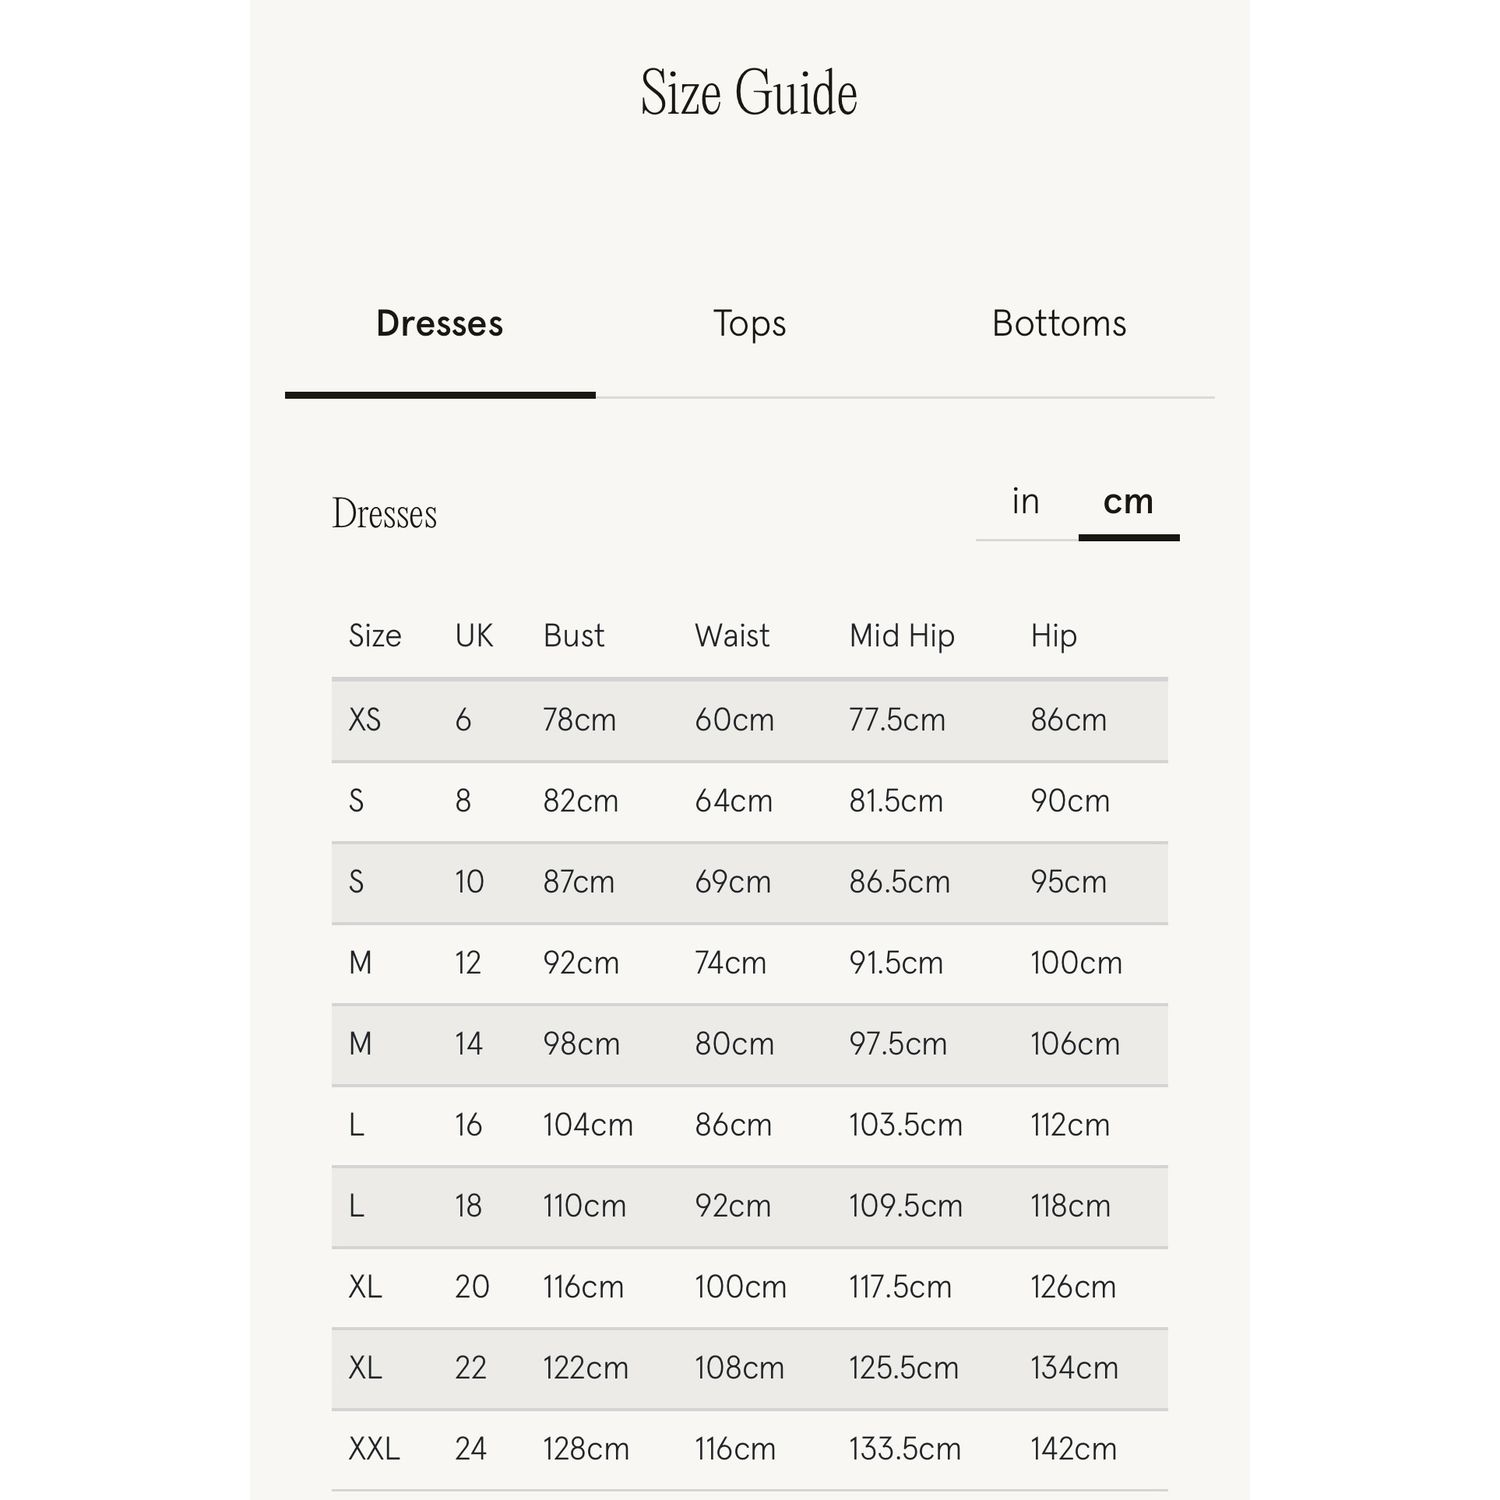Viewport: 1500px width, 1500px height.
Task: Click the 80cm waist value
Action: coord(734,1044)
